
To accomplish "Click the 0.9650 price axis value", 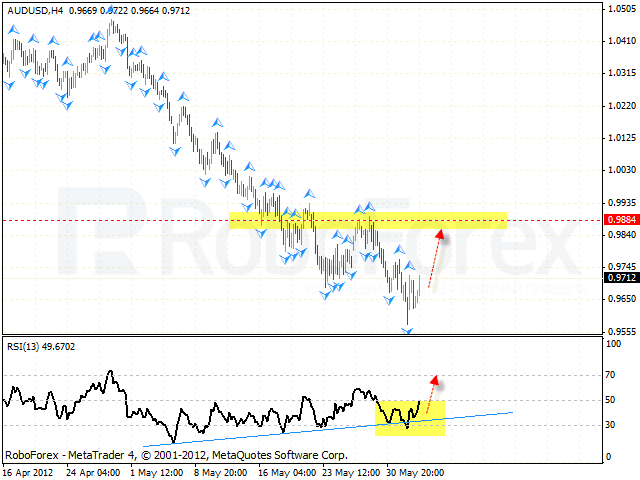I will (622, 299).
